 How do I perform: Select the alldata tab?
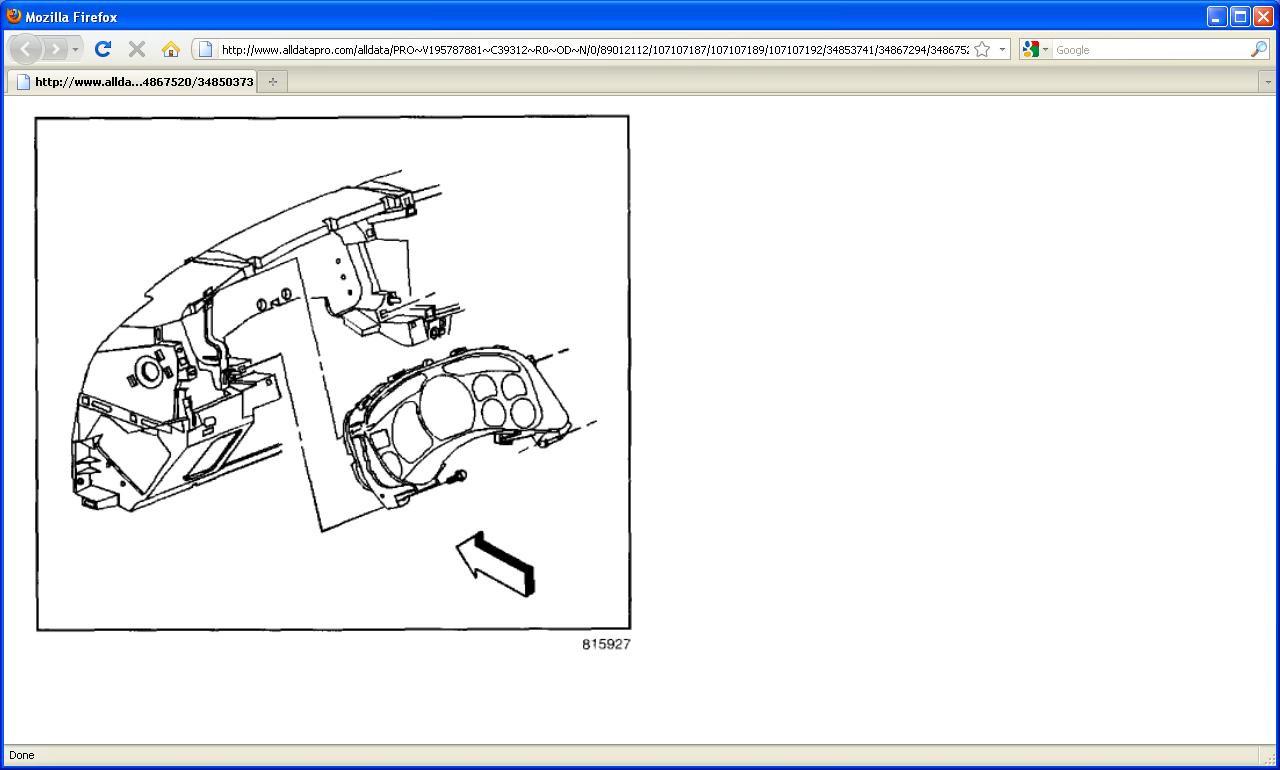132,82
